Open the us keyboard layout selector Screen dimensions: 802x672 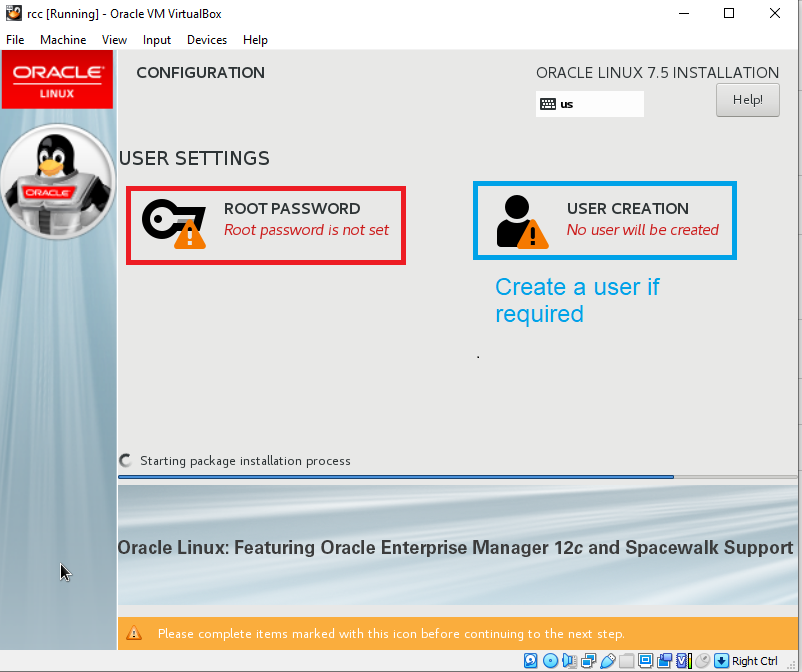[589, 104]
